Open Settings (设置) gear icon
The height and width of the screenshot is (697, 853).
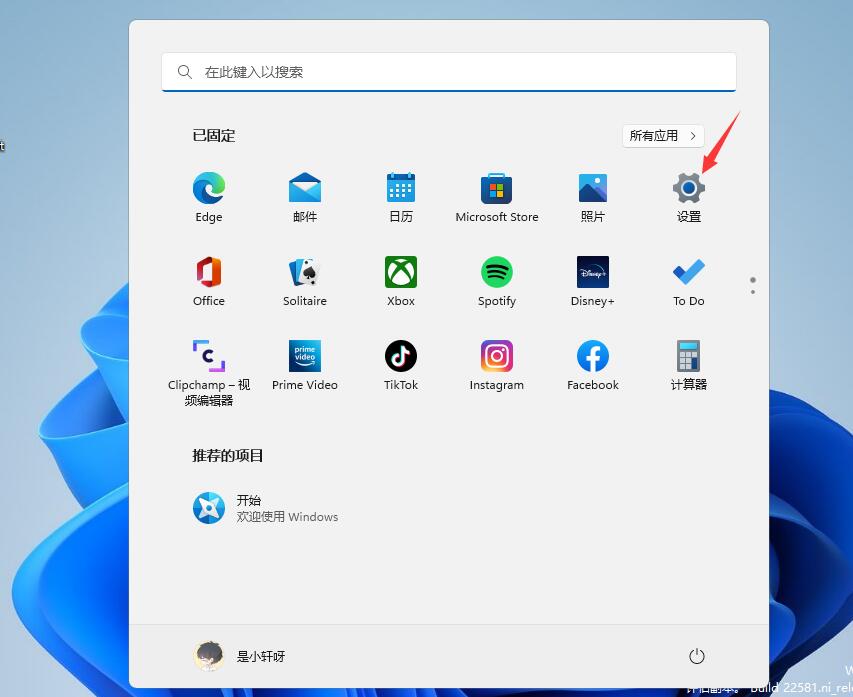[689, 188]
